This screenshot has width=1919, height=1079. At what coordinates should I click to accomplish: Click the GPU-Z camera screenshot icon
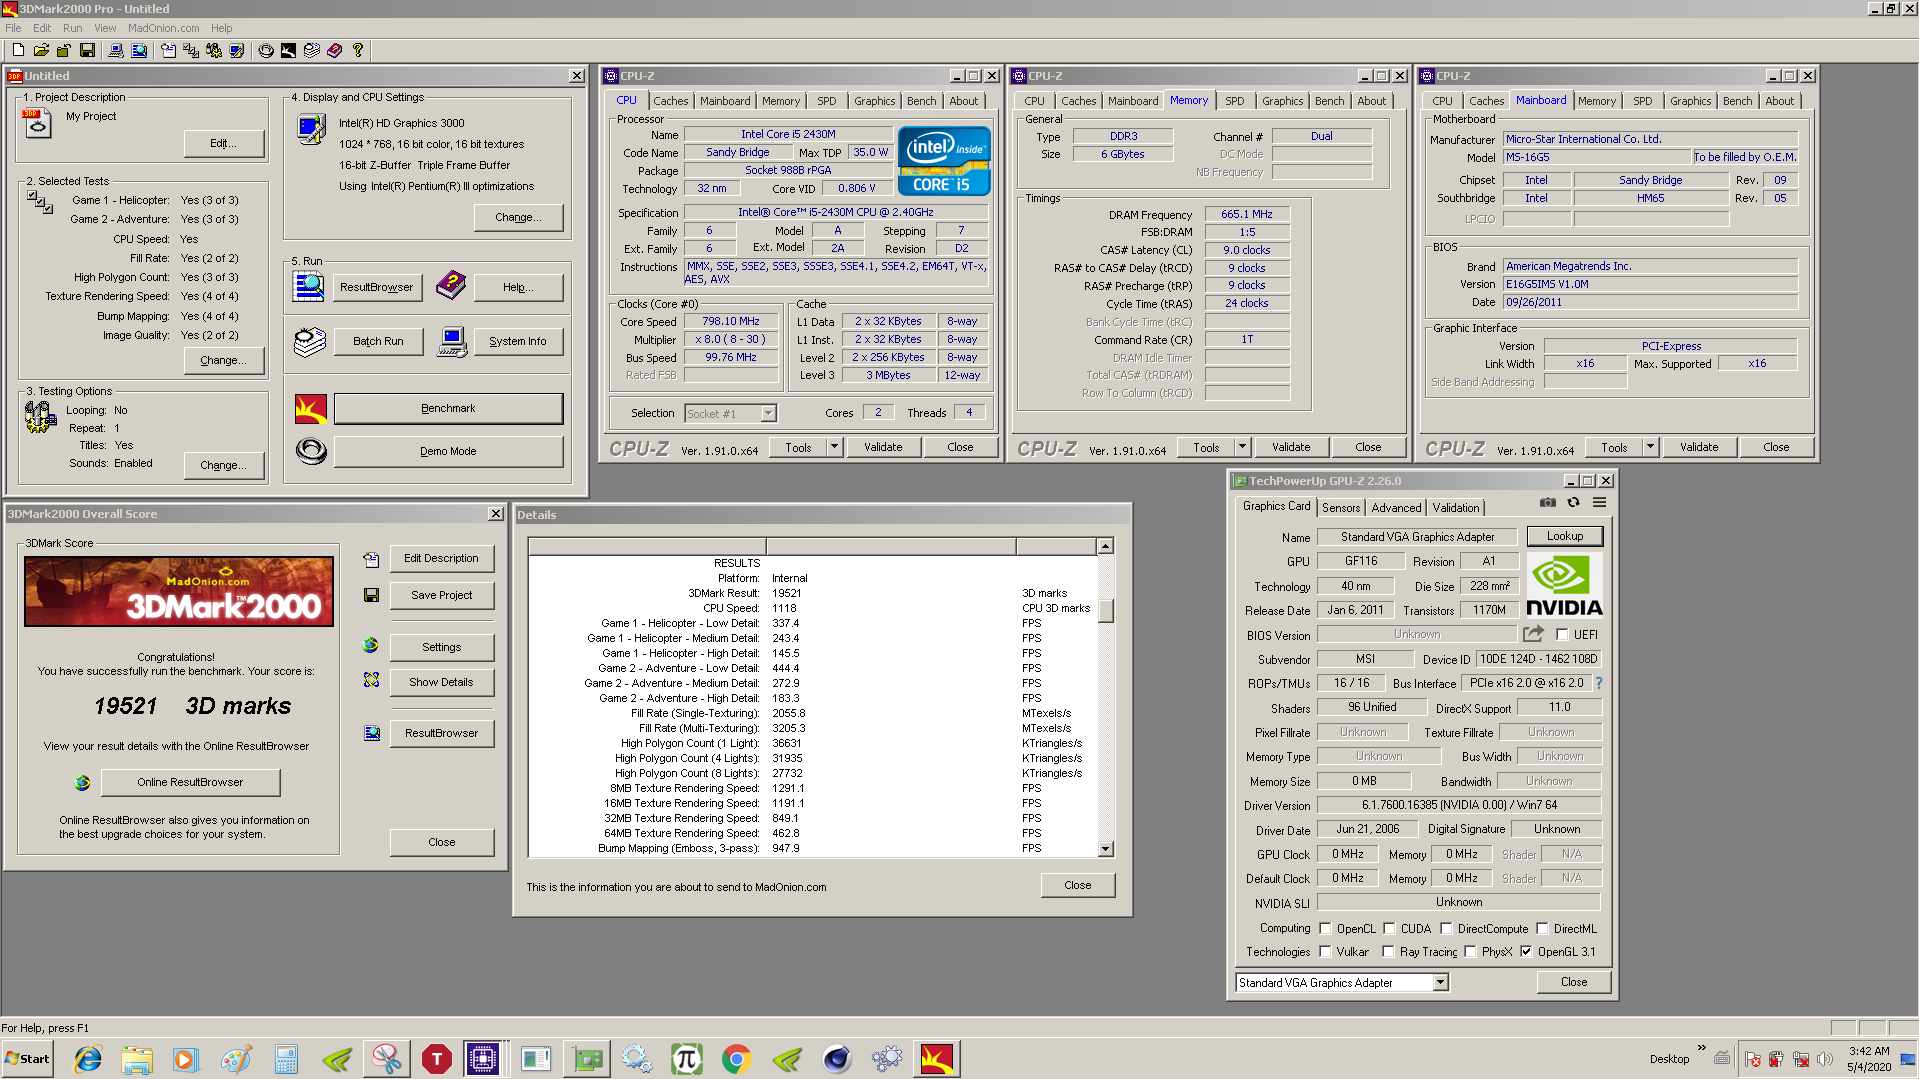pyautogui.click(x=1548, y=502)
